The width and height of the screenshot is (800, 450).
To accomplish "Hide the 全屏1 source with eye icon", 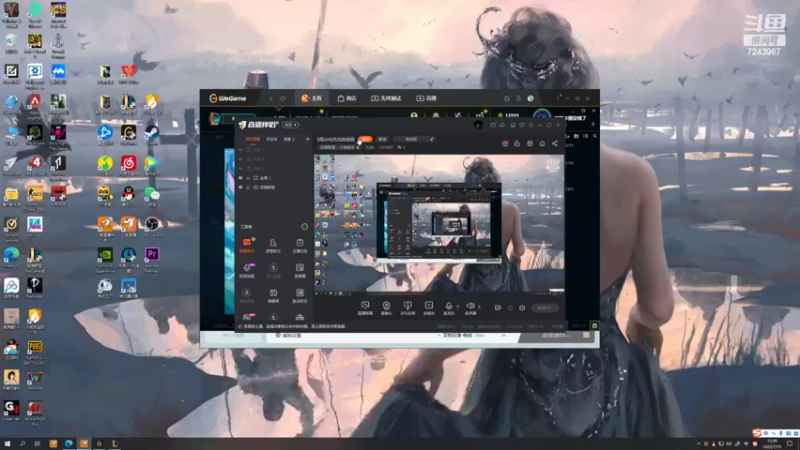I will pos(241,178).
